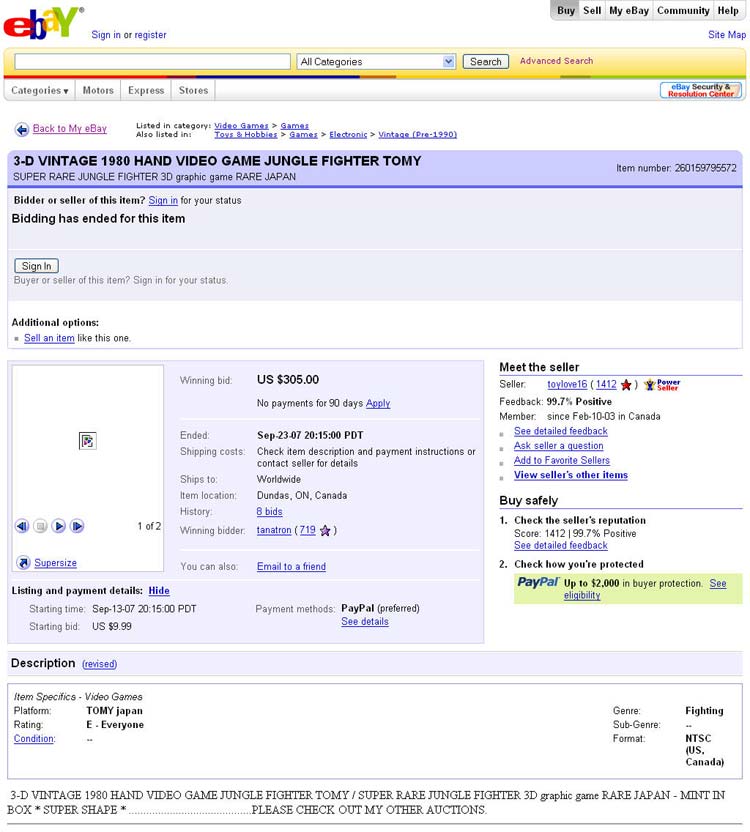This screenshot has width=750, height=832.
Task: Open Toys & Hobbies category link
Action: [x=246, y=135]
